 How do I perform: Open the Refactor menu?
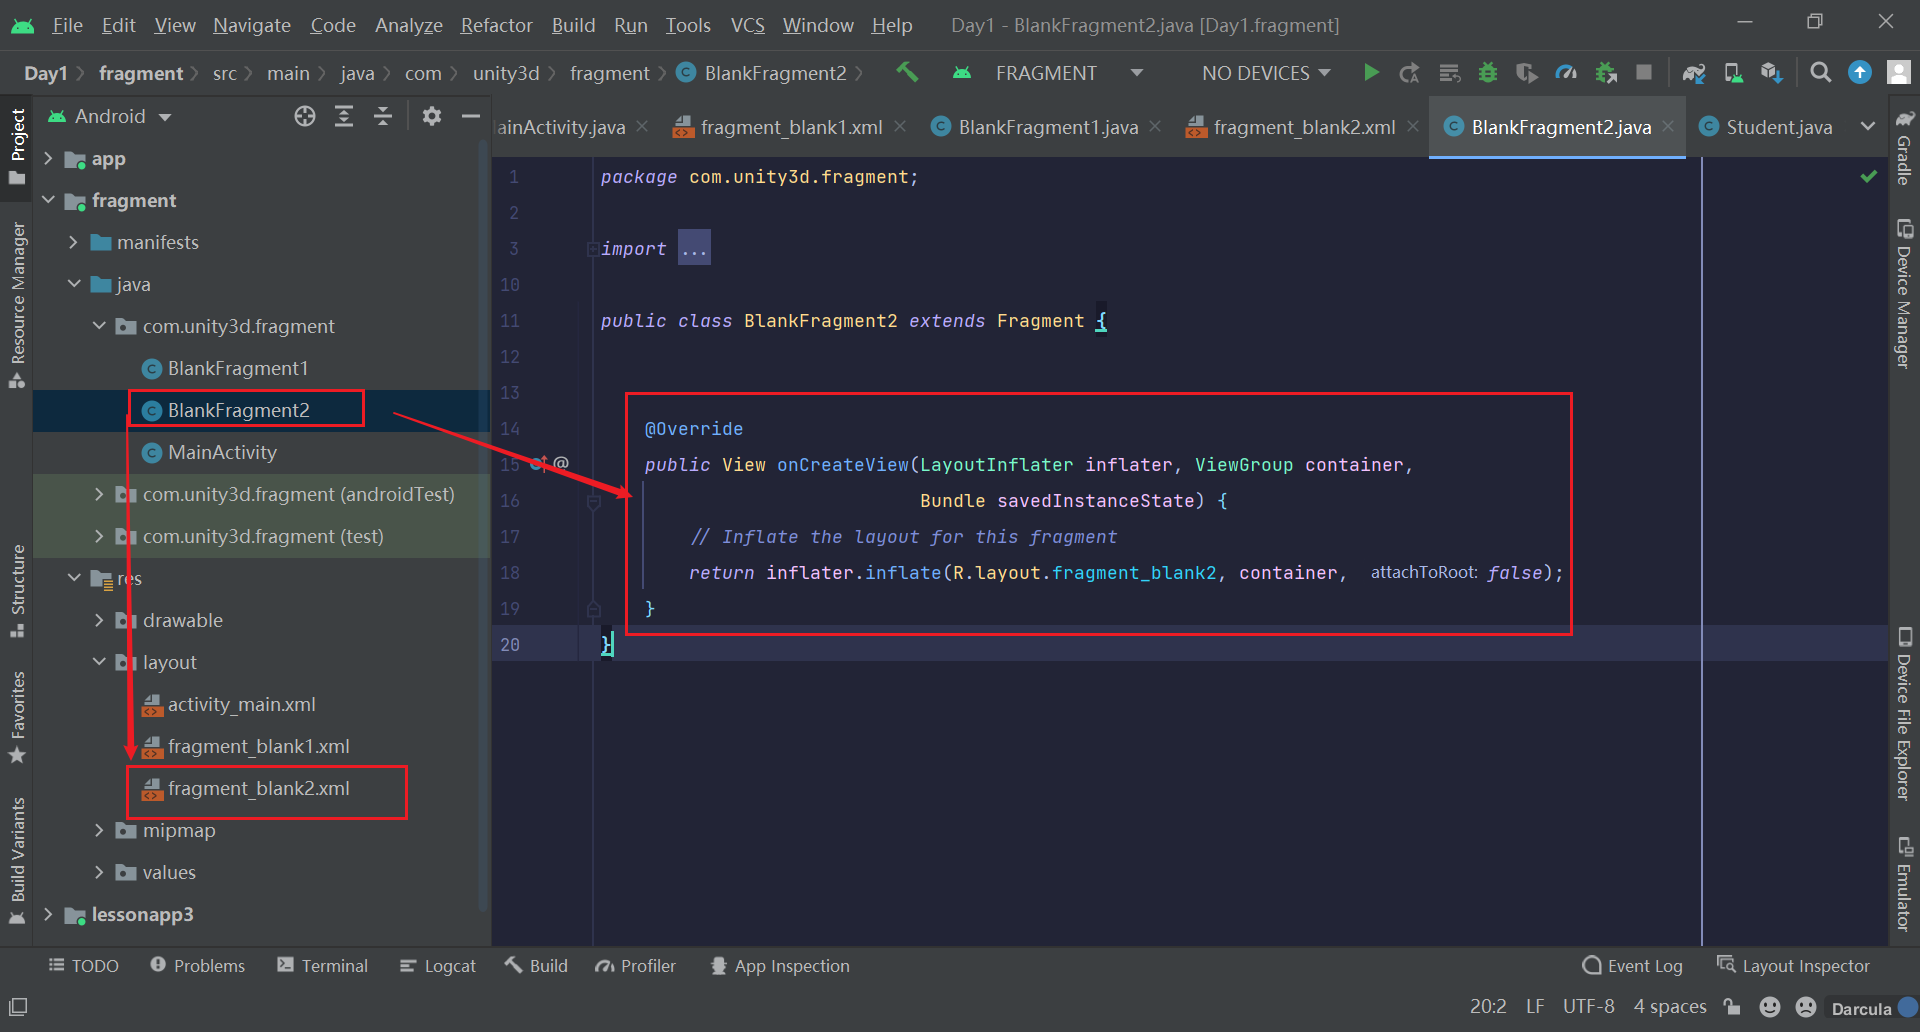coord(496,25)
